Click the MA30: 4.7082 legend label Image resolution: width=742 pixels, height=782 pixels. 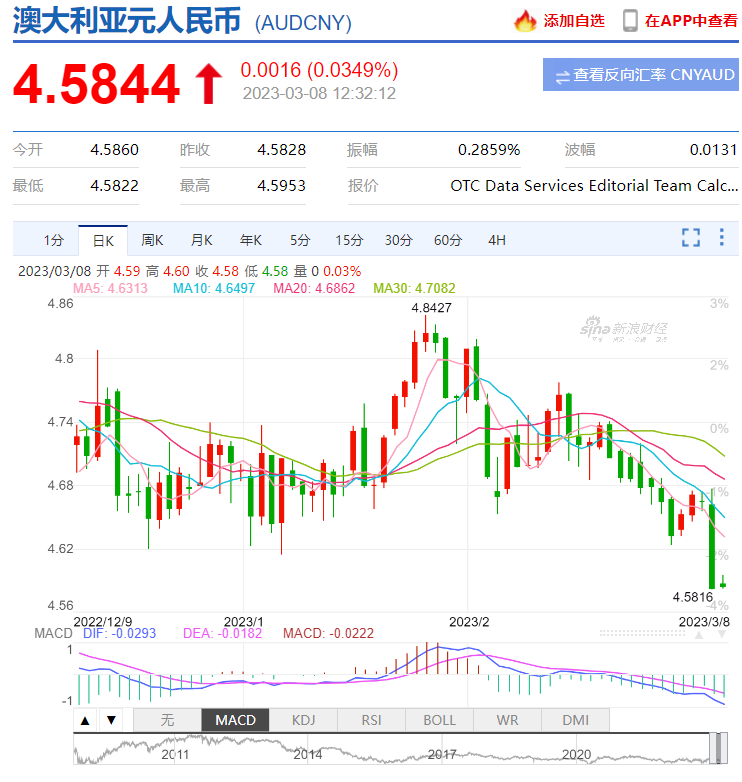pos(414,288)
